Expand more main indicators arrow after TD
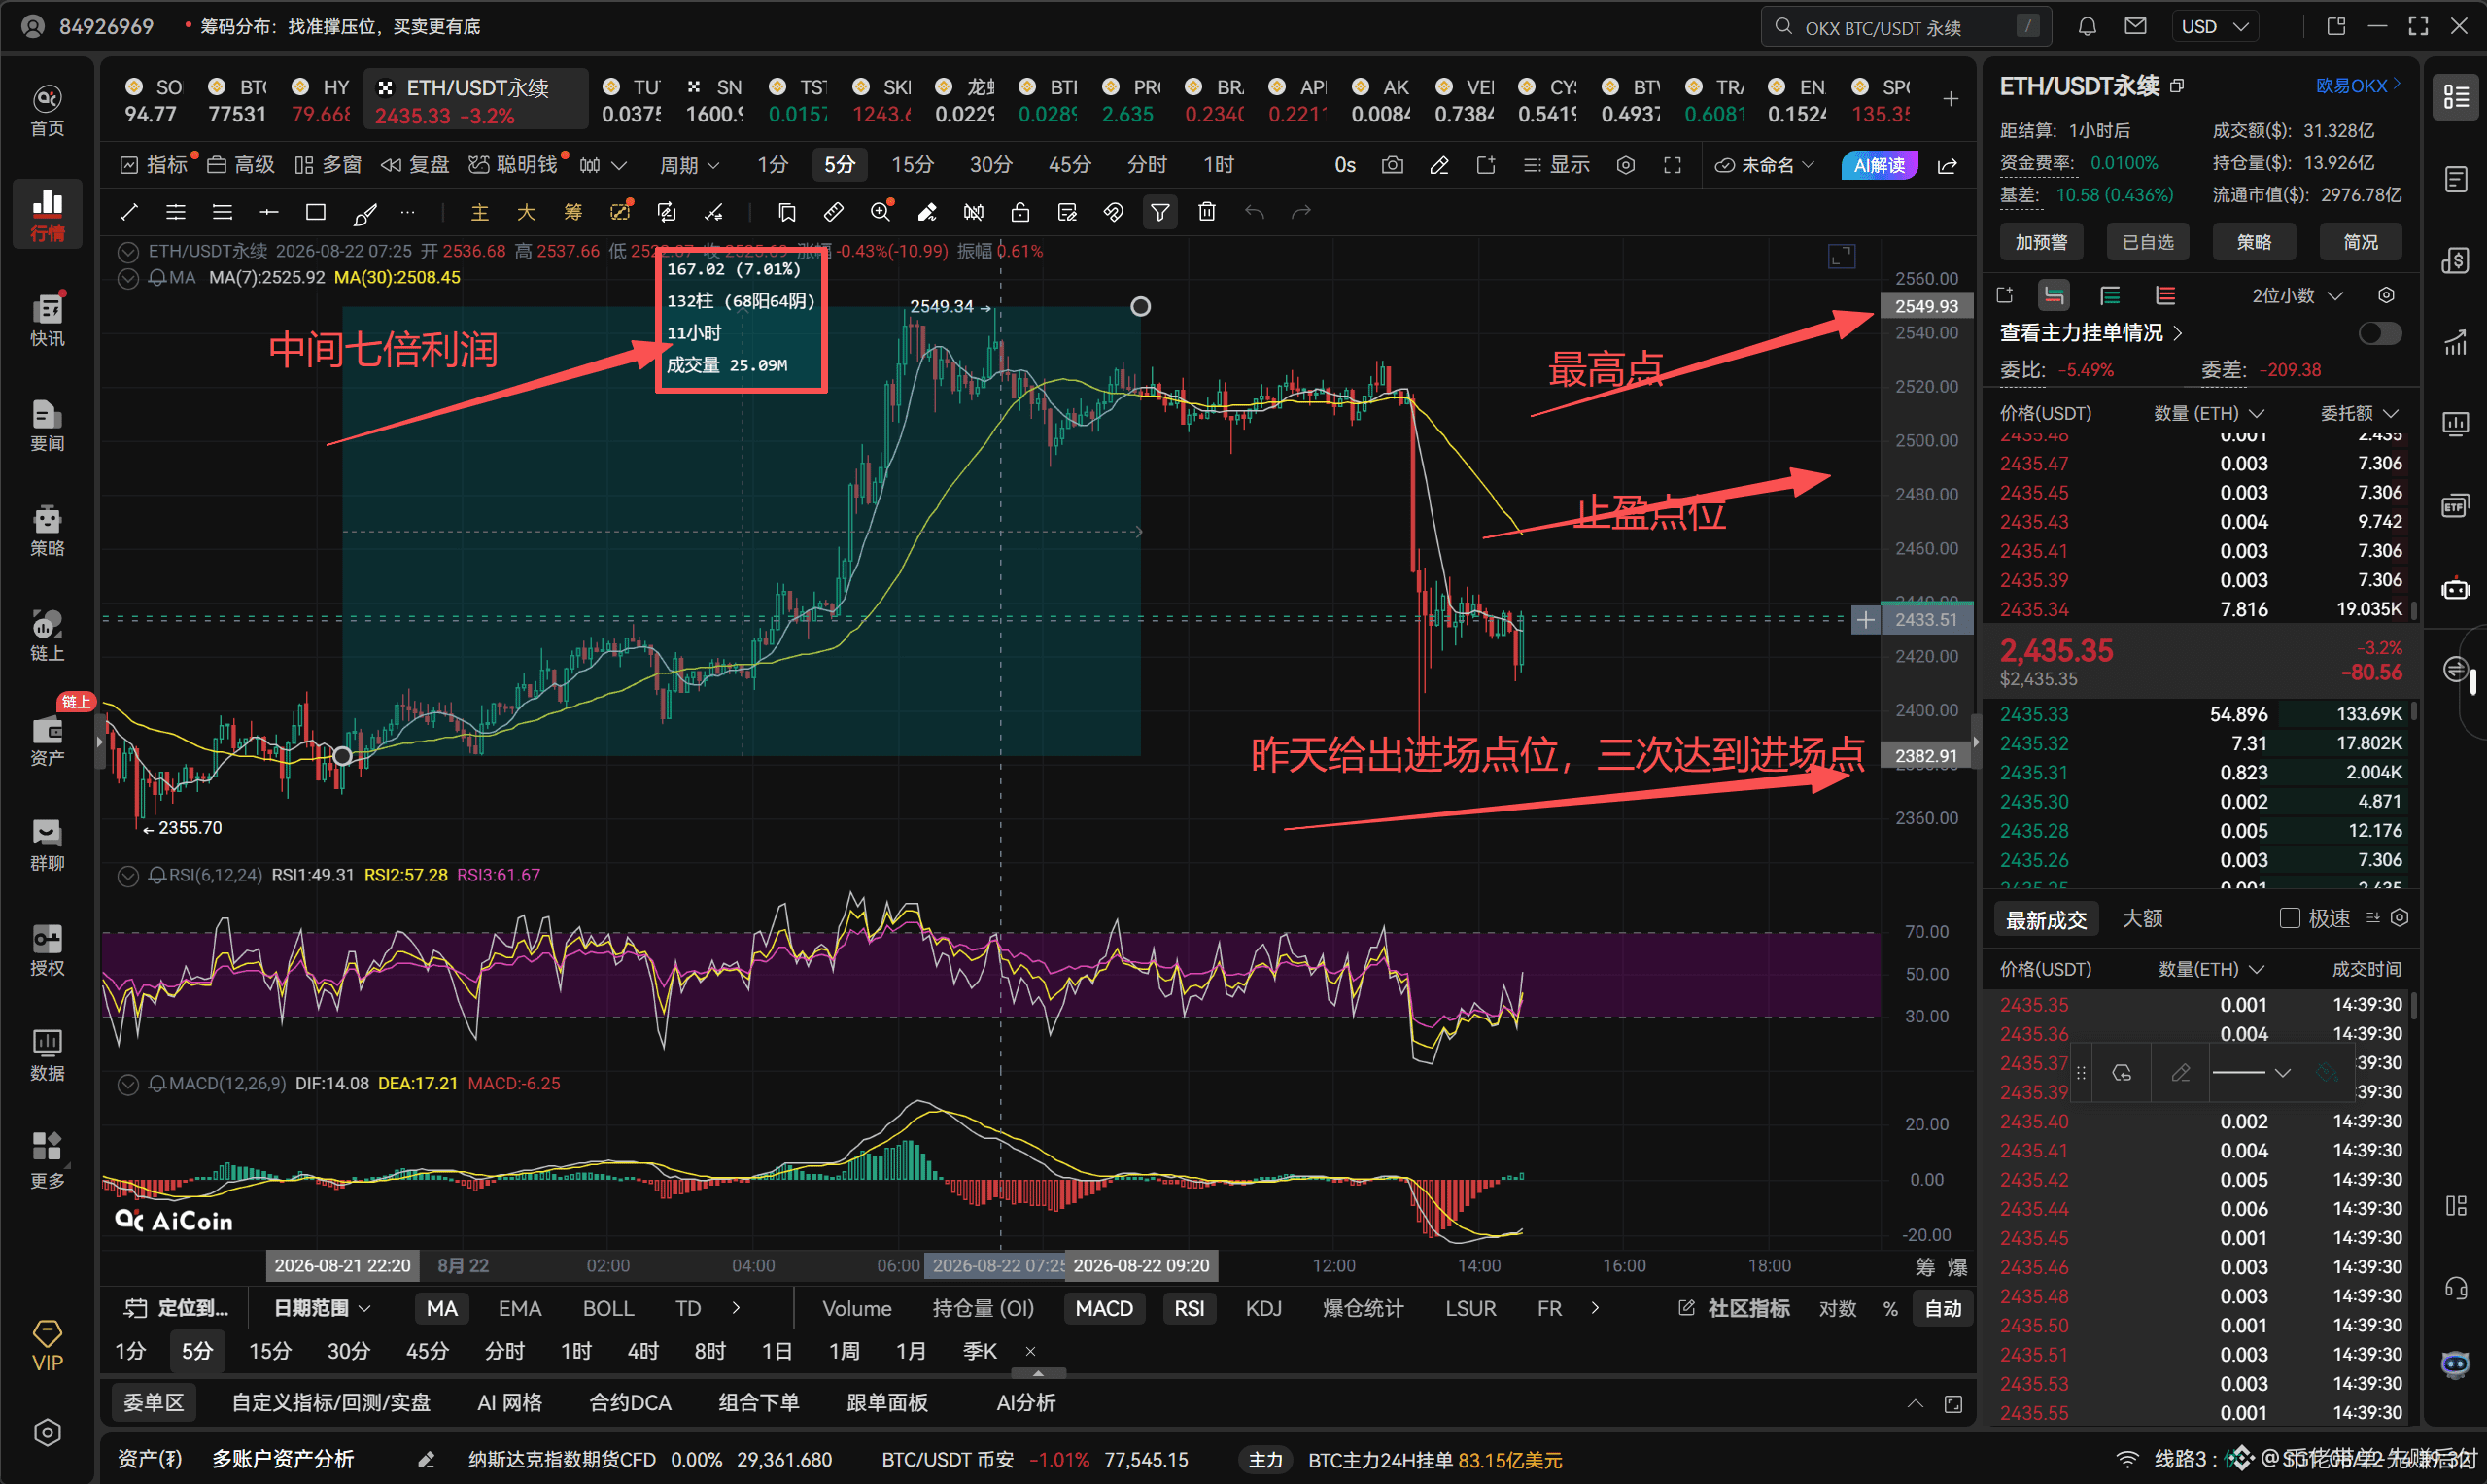 737,1308
